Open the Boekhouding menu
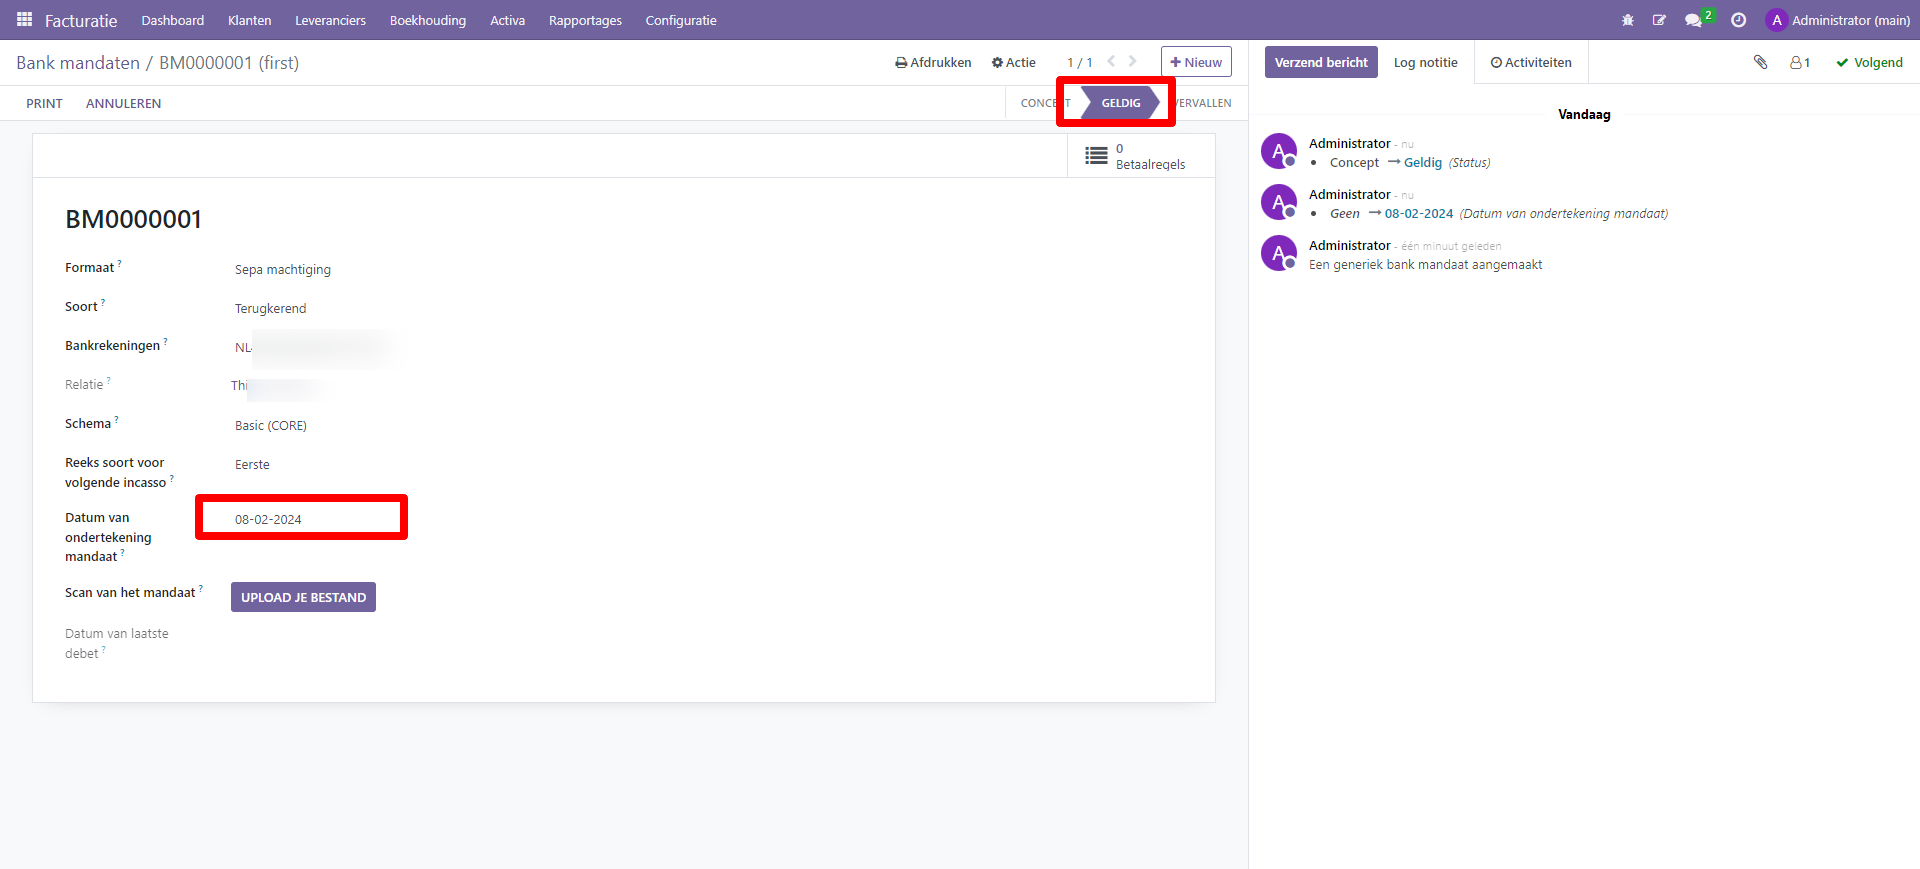 (x=427, y=20)
